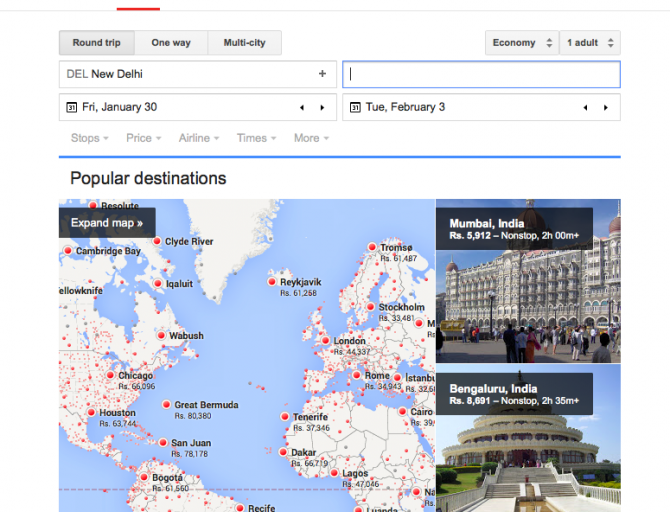The image size is (670, 512).
Task: Open Bengaluru, India destination card
Action: click(x=527, y=440)
